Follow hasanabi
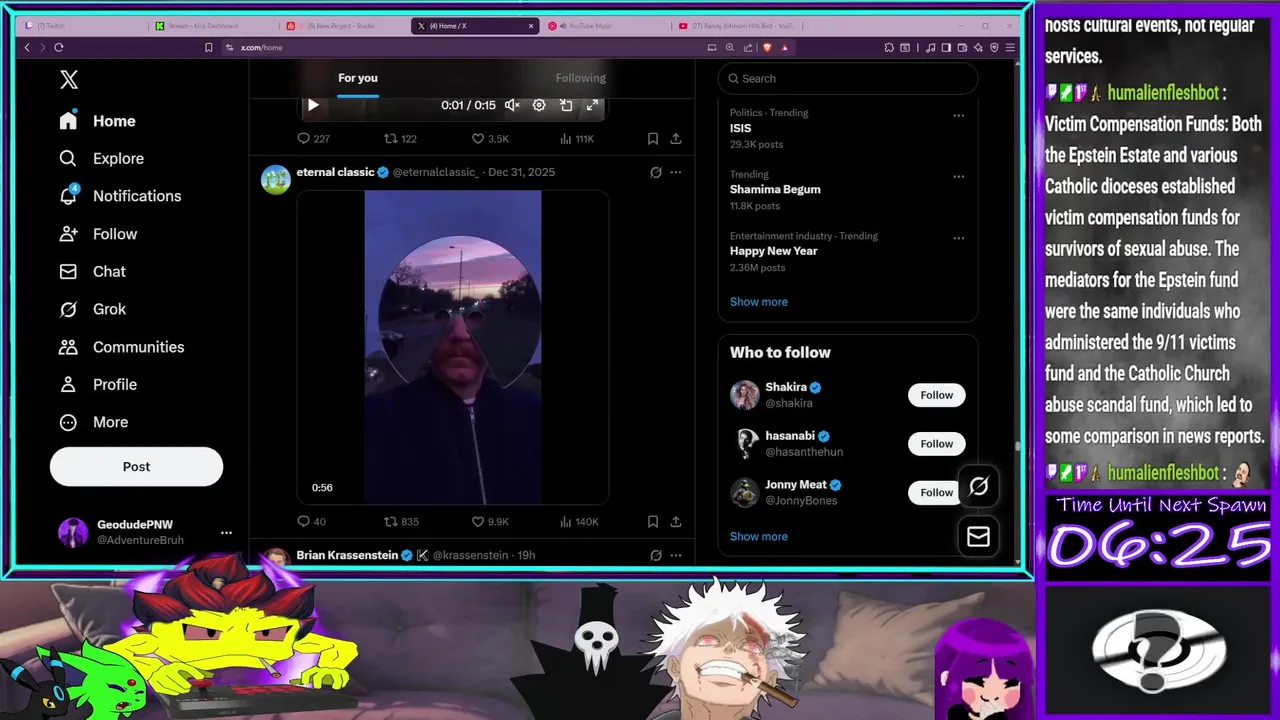This screenshot has width=1280, height=720. coord(936,444)
